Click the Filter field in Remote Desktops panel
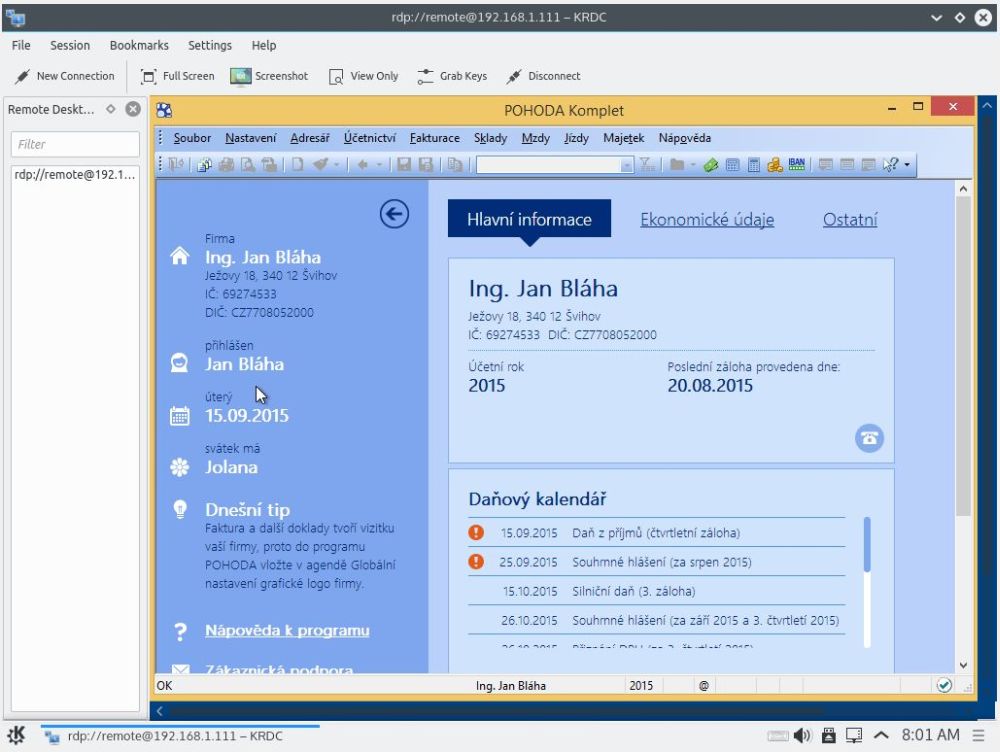 (75, 144)
